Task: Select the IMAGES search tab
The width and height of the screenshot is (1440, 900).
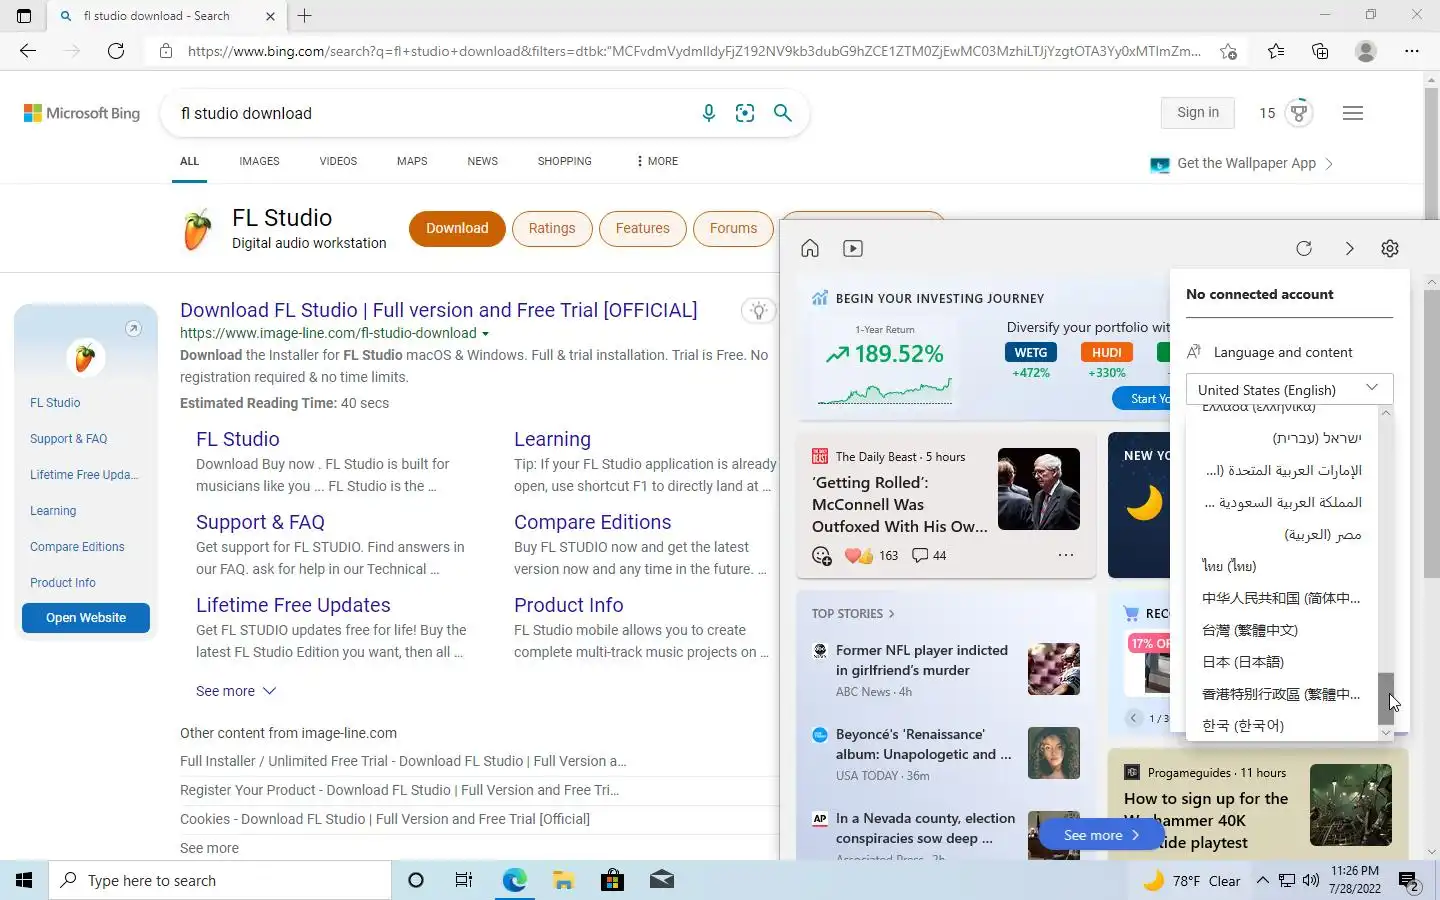Action: (x=259, y=161)
